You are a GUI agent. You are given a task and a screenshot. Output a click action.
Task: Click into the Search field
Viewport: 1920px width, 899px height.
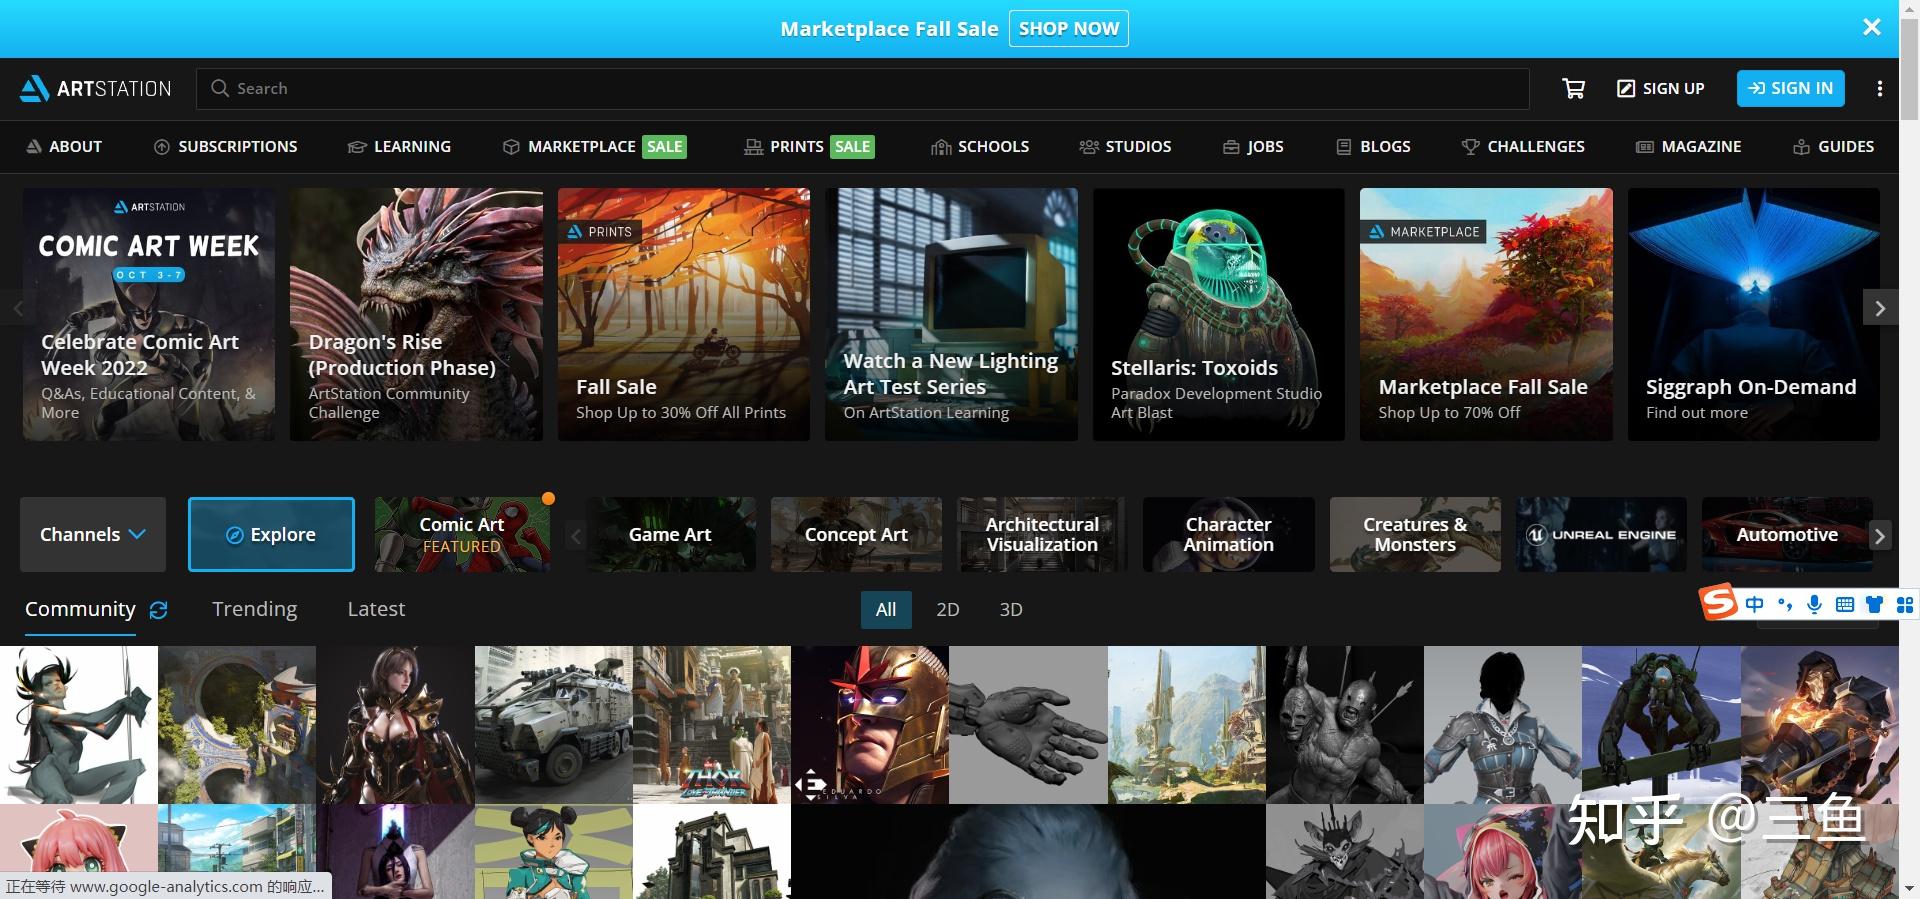(863, 88)
